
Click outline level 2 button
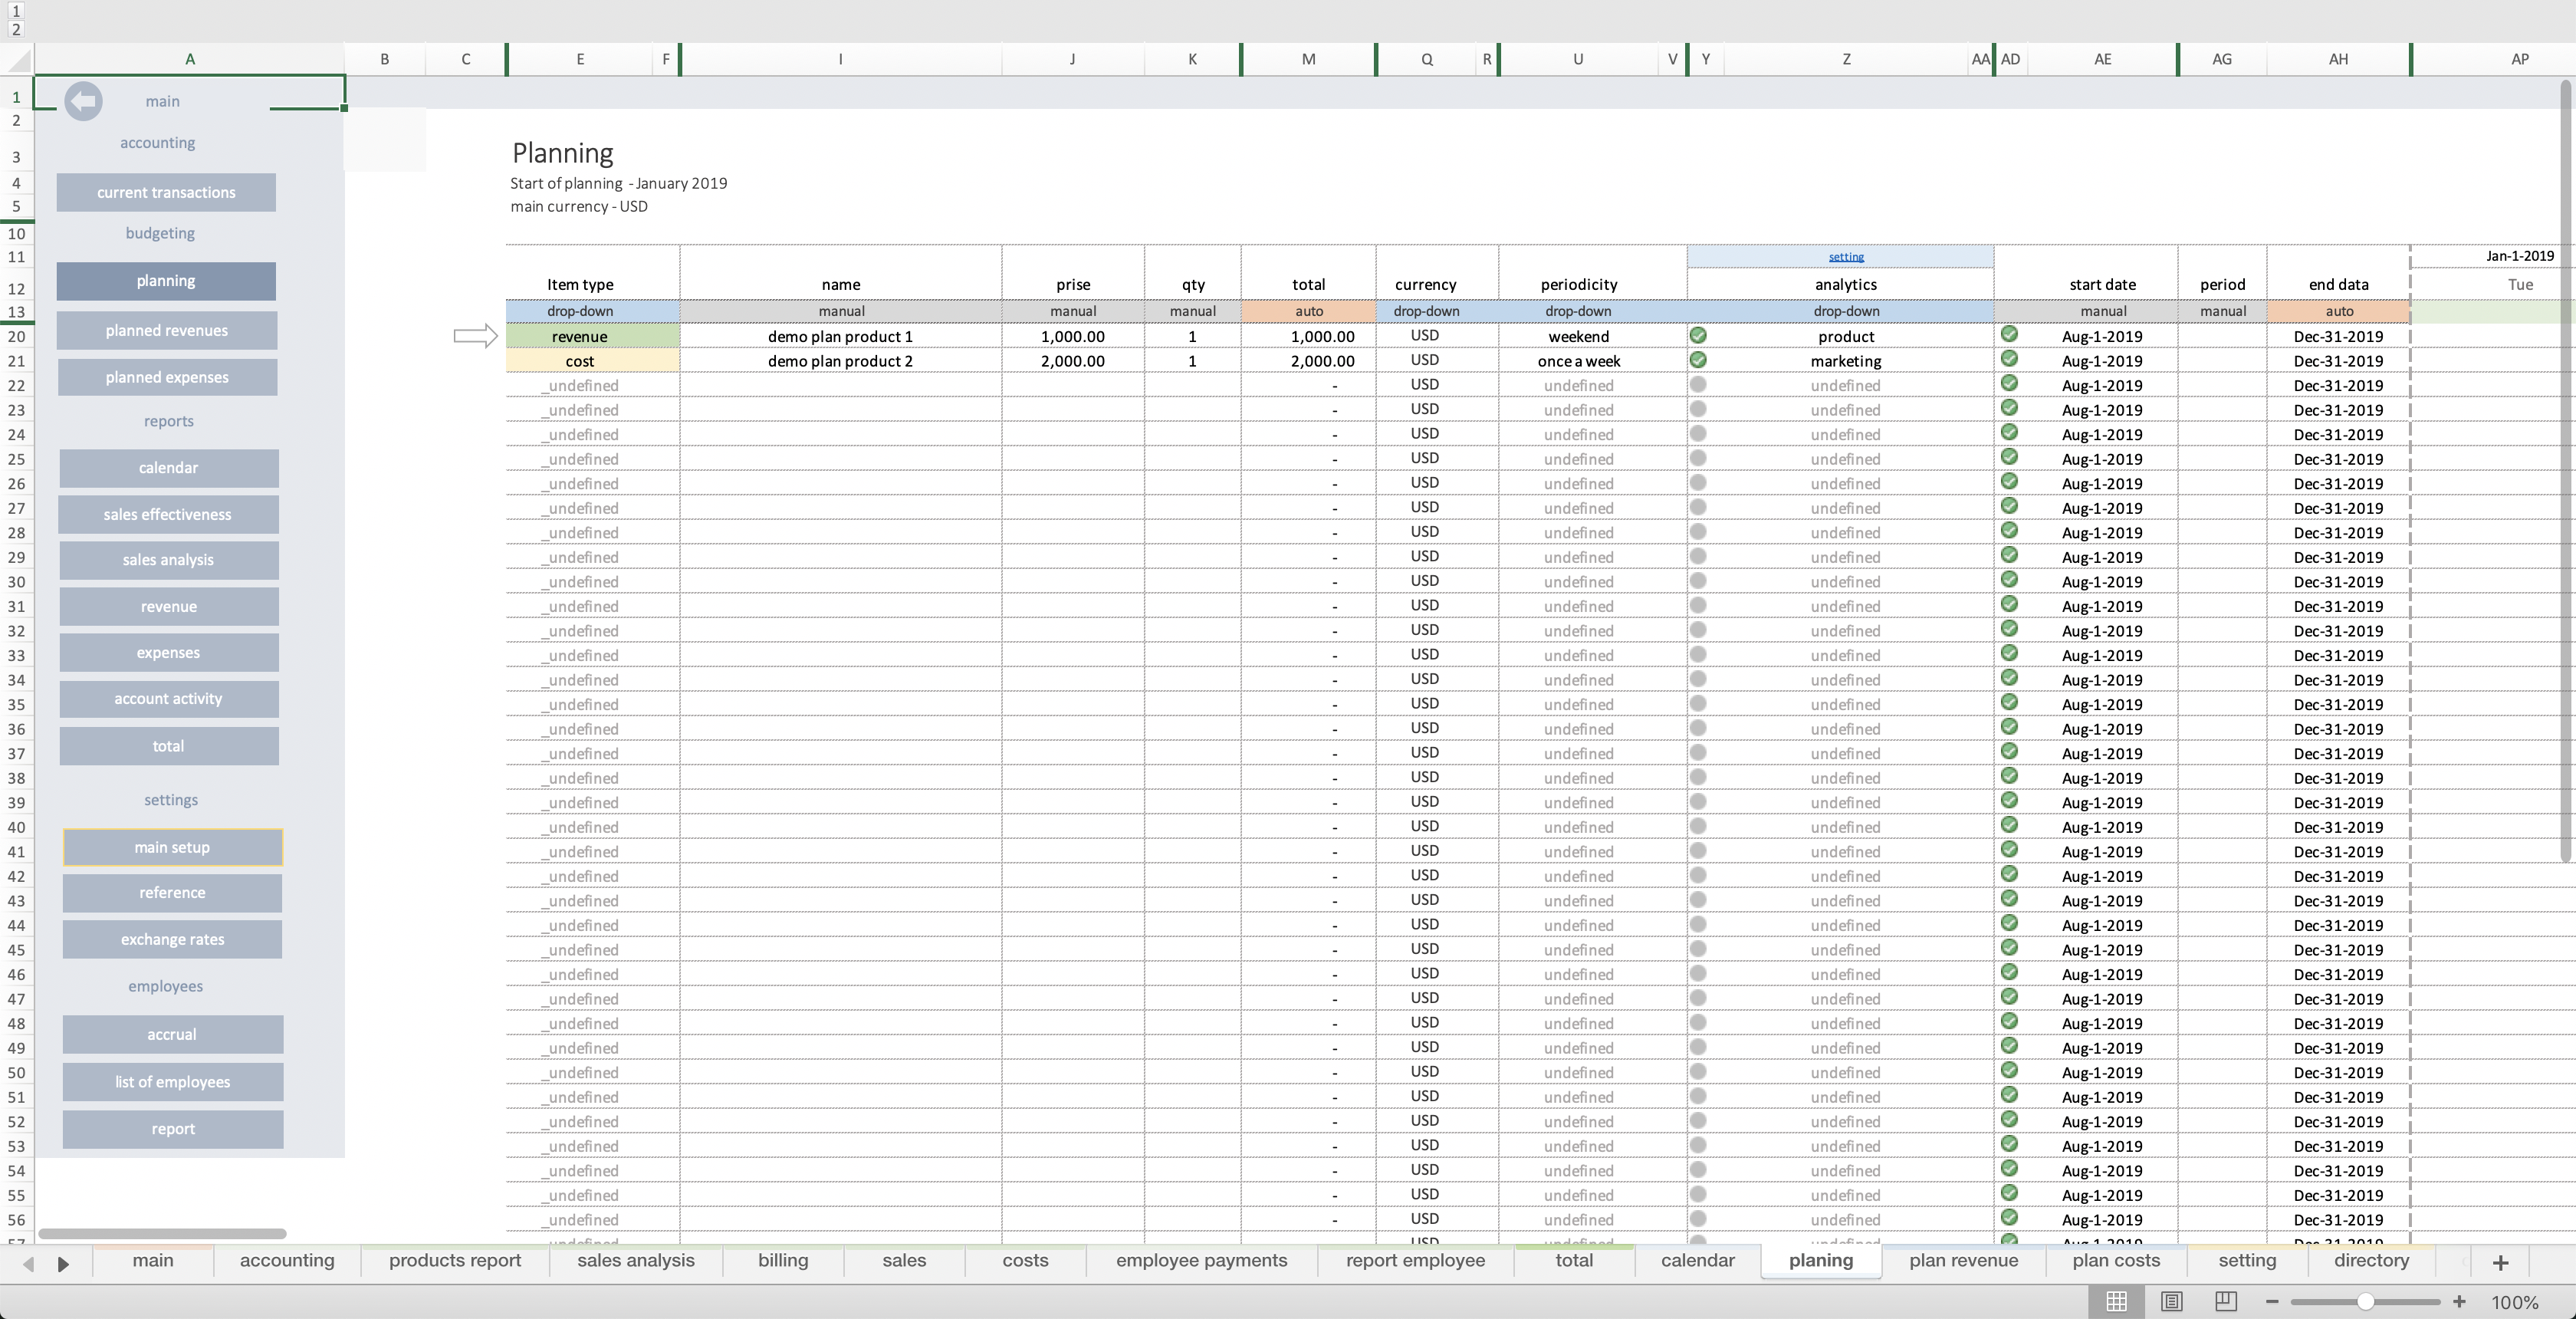tap(16, 29)
